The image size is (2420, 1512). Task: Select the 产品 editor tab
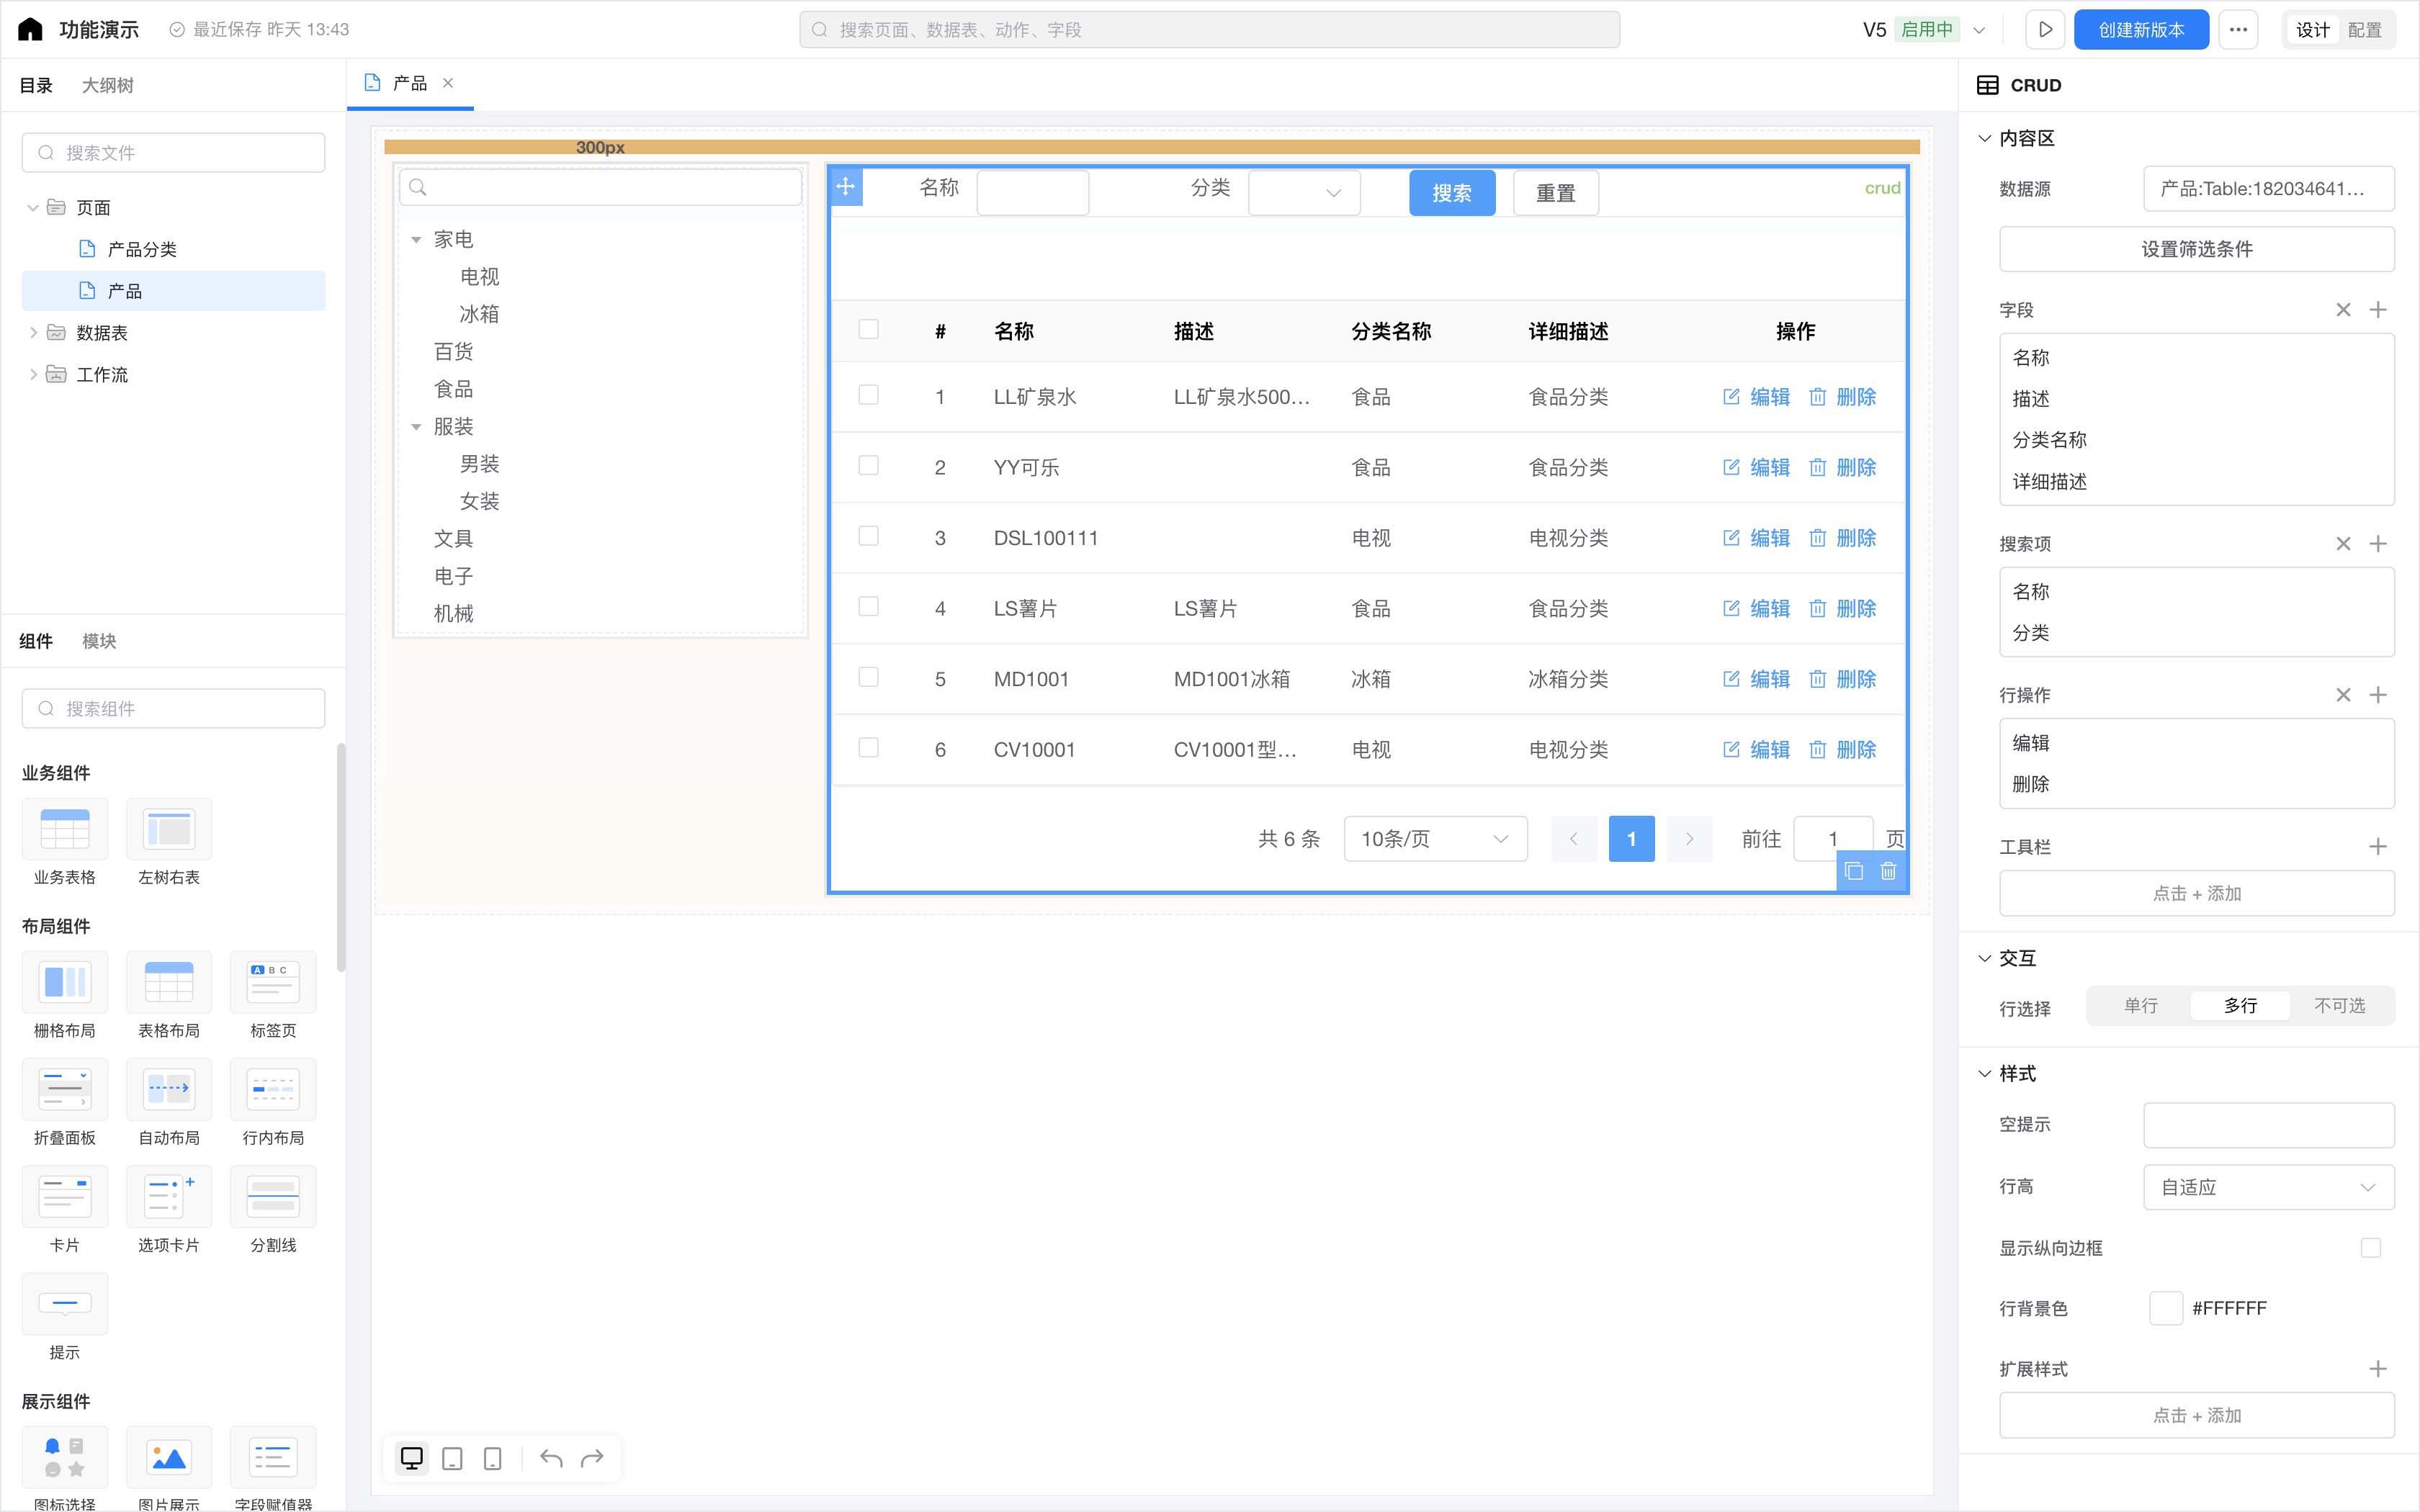point(409,83)
